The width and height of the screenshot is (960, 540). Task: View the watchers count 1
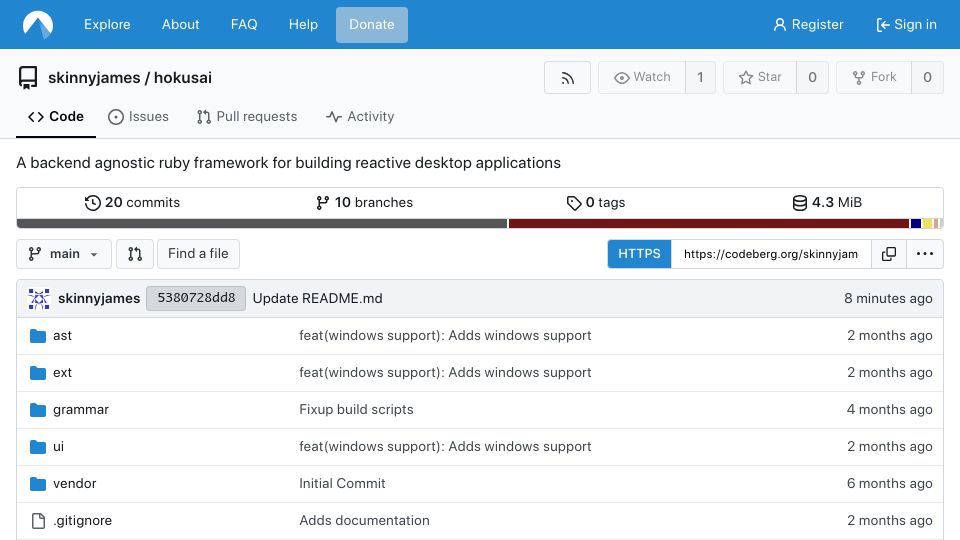(700, 78)
